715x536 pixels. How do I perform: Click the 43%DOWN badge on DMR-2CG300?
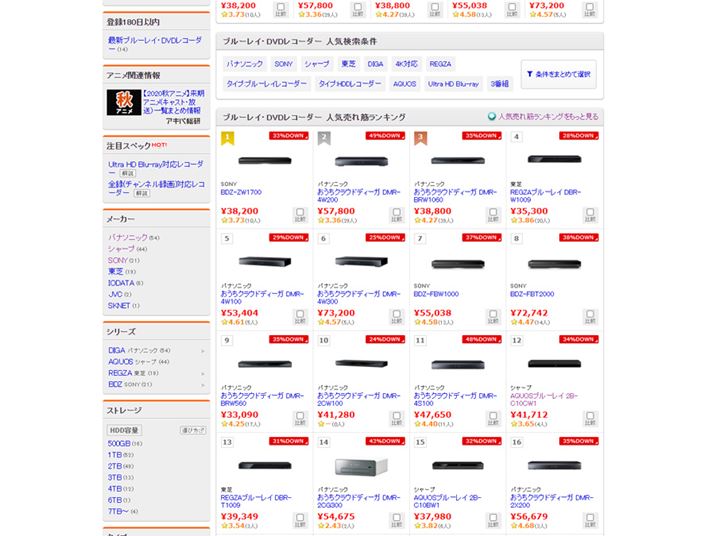tap(385, 441)
